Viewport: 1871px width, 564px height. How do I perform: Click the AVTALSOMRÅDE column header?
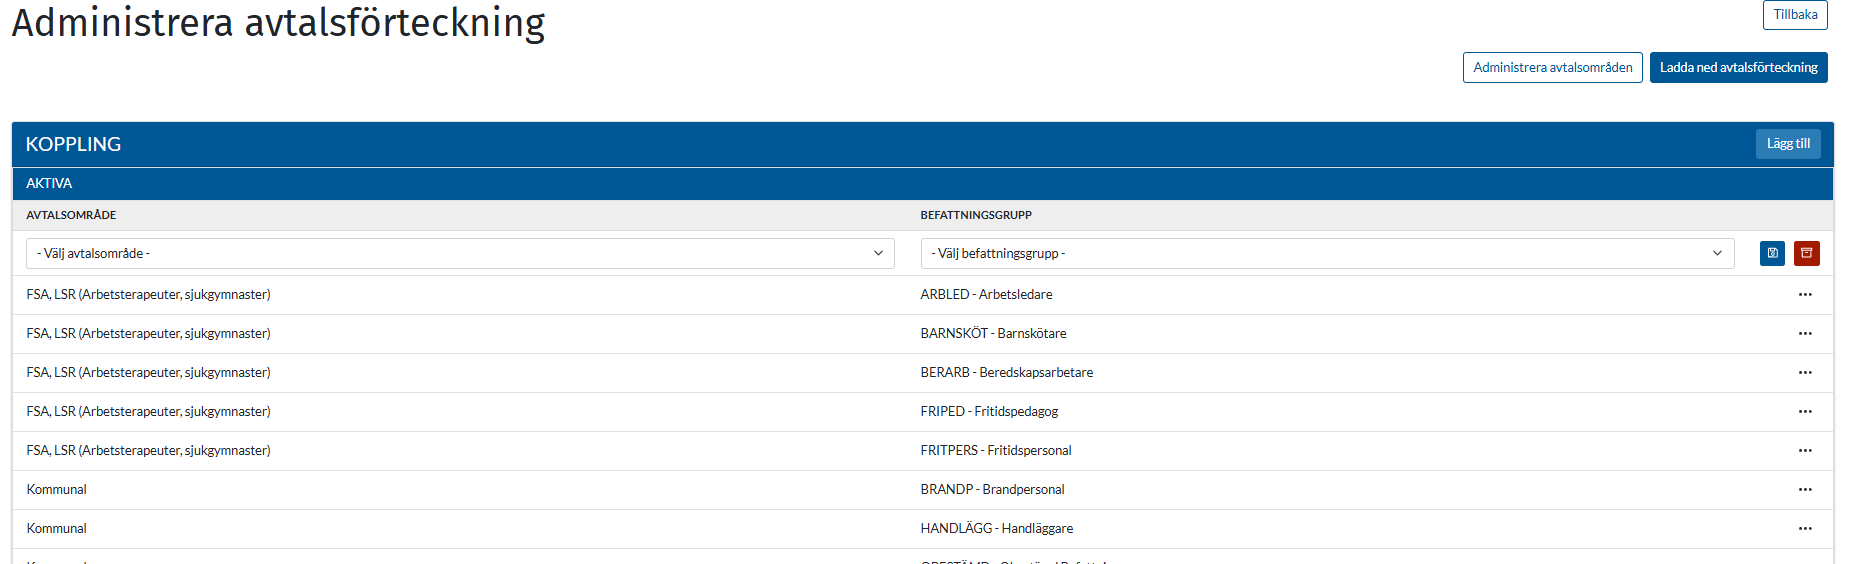tap(71, 216)
